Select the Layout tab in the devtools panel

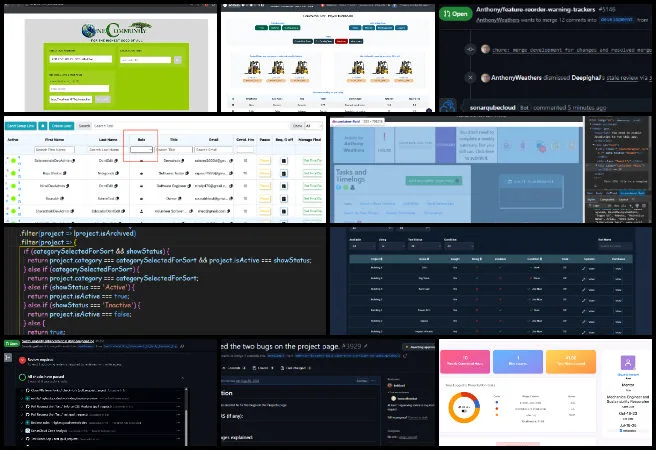(x=623, y=199)
